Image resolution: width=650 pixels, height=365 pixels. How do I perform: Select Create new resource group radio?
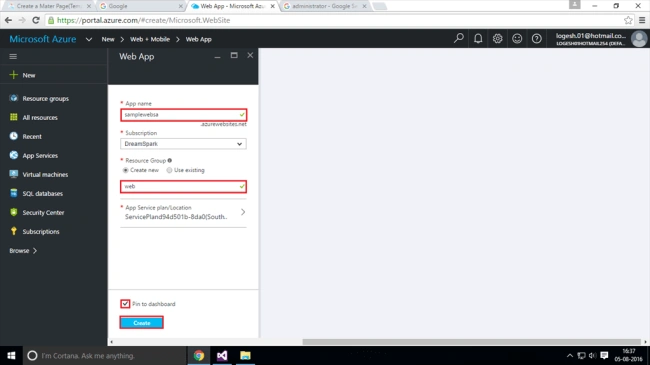125,170
